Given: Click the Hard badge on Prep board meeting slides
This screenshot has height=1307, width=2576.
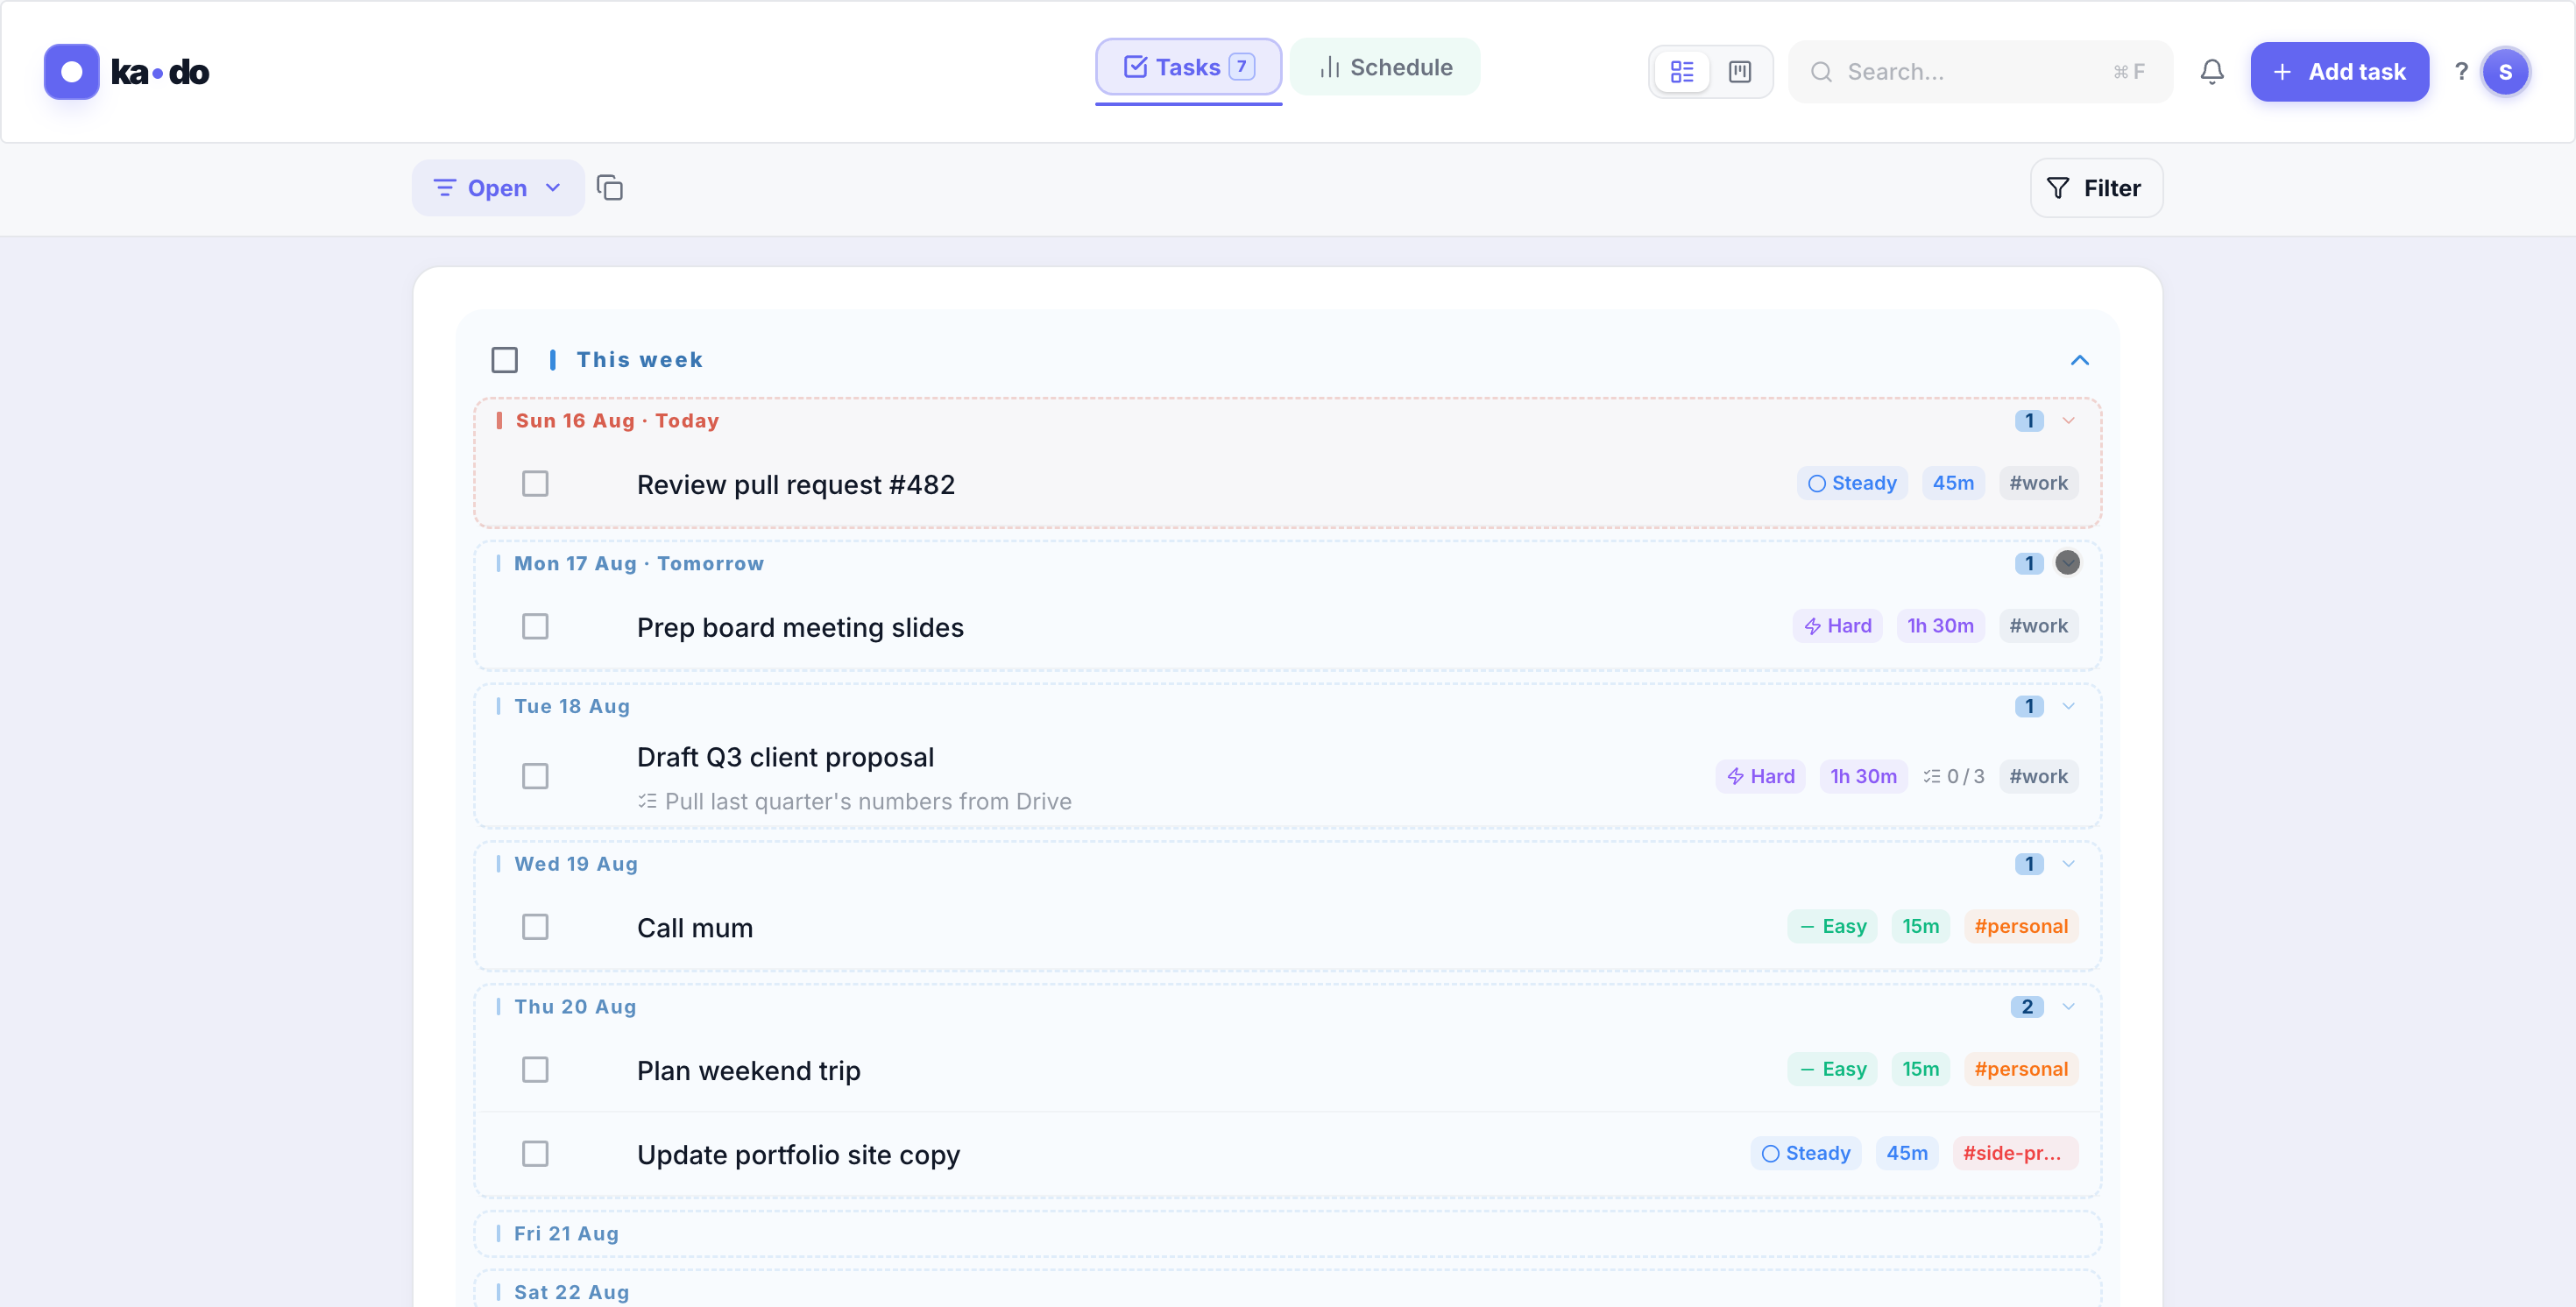Looking at the screenshot, I should pyautogui.click(x=1838, y=626).
